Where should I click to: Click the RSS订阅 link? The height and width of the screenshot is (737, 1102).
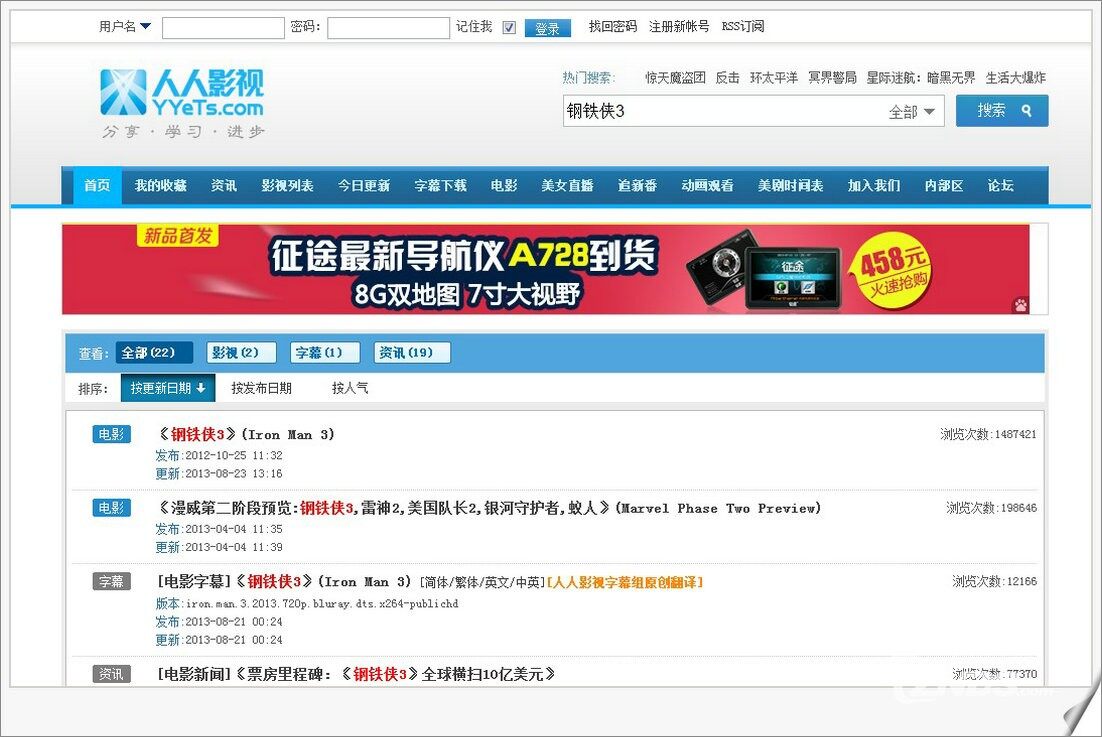(x=743, y=27)
